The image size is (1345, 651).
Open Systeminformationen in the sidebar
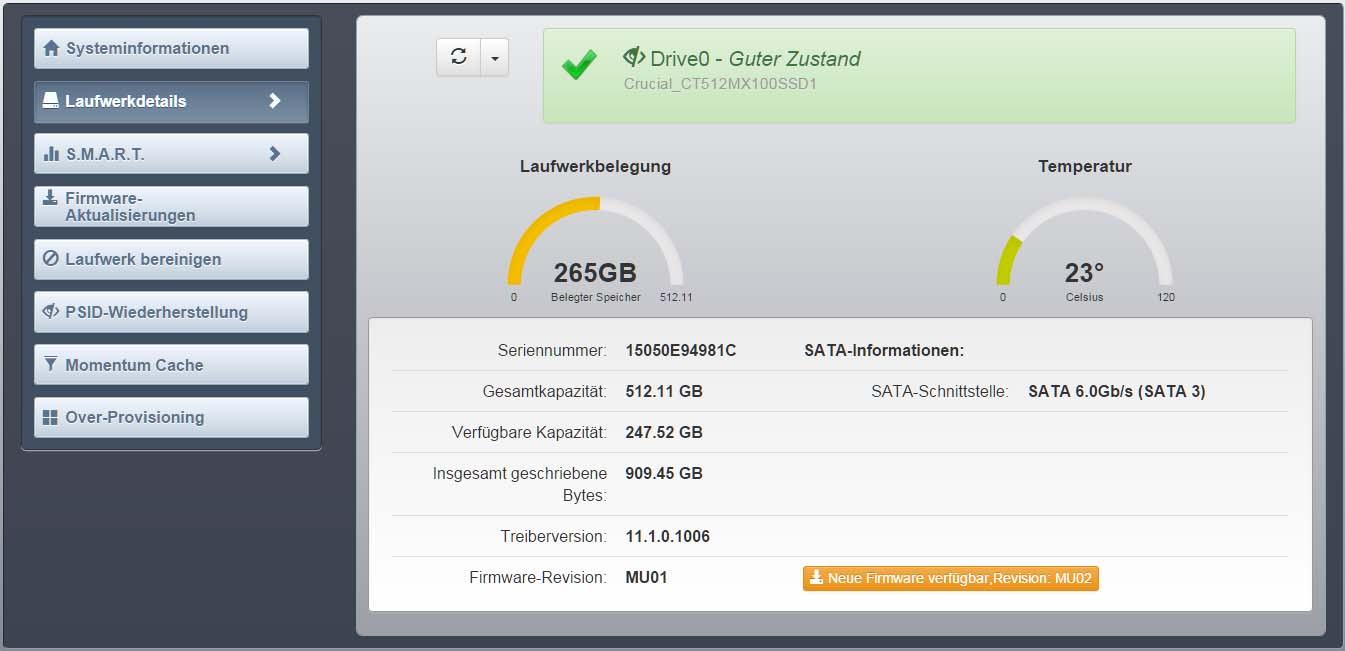pos(171,48)
